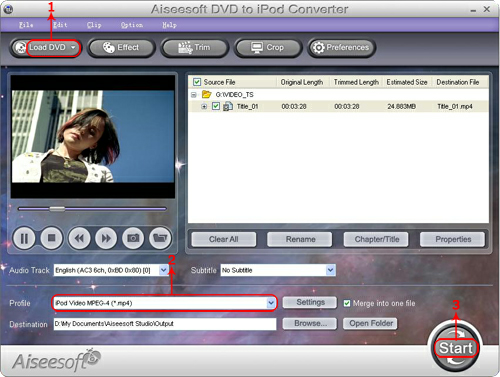The image size is (500, 377).
Task: Open the Profile dropdown list
Action: coord(271,303)
